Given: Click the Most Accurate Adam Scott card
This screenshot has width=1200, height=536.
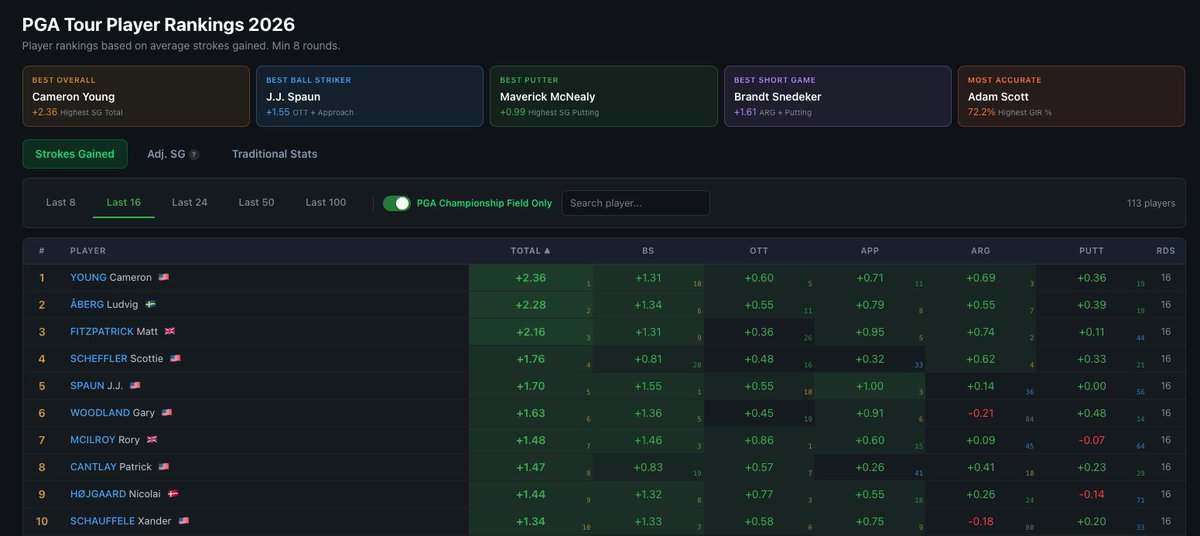Looking at the screenshot, I should (1071, 96).
